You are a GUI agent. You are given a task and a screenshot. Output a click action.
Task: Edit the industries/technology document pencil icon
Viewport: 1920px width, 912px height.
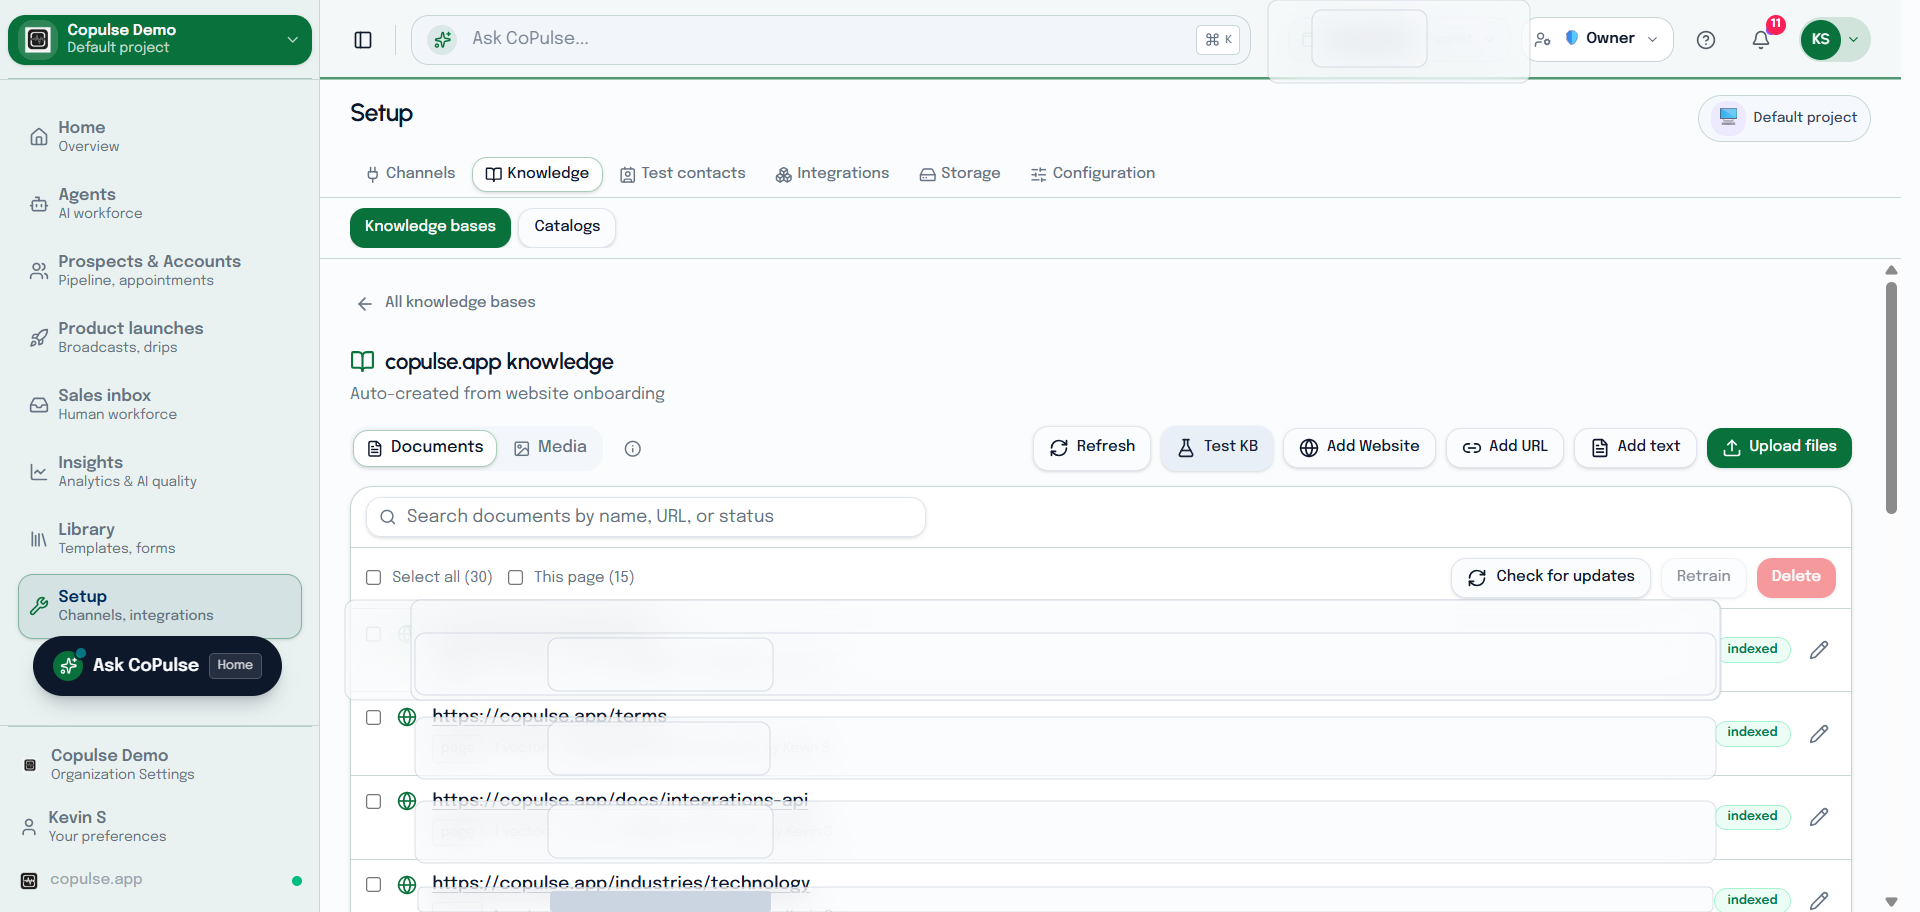[x=1819, y=900]
